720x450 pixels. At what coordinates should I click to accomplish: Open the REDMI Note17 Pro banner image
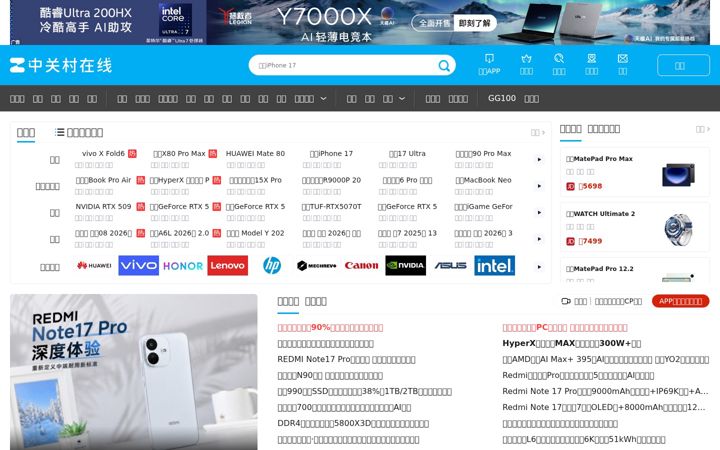134,372
